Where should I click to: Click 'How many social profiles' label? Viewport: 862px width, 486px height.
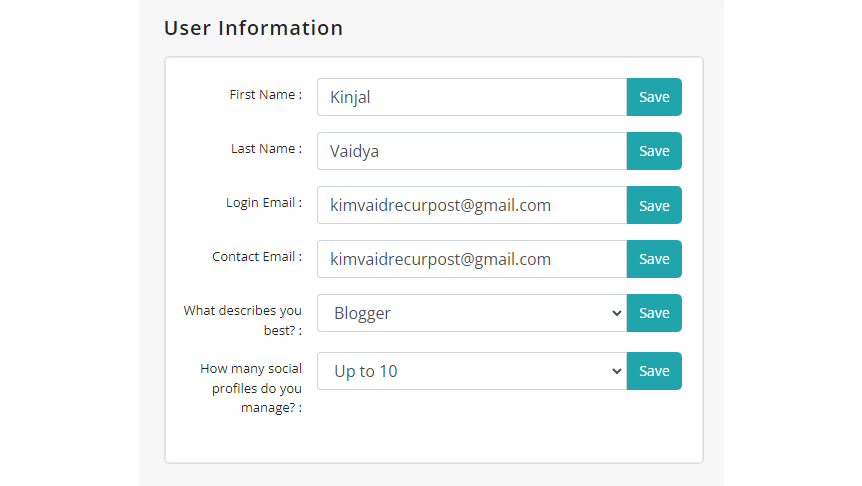[251, 388]
